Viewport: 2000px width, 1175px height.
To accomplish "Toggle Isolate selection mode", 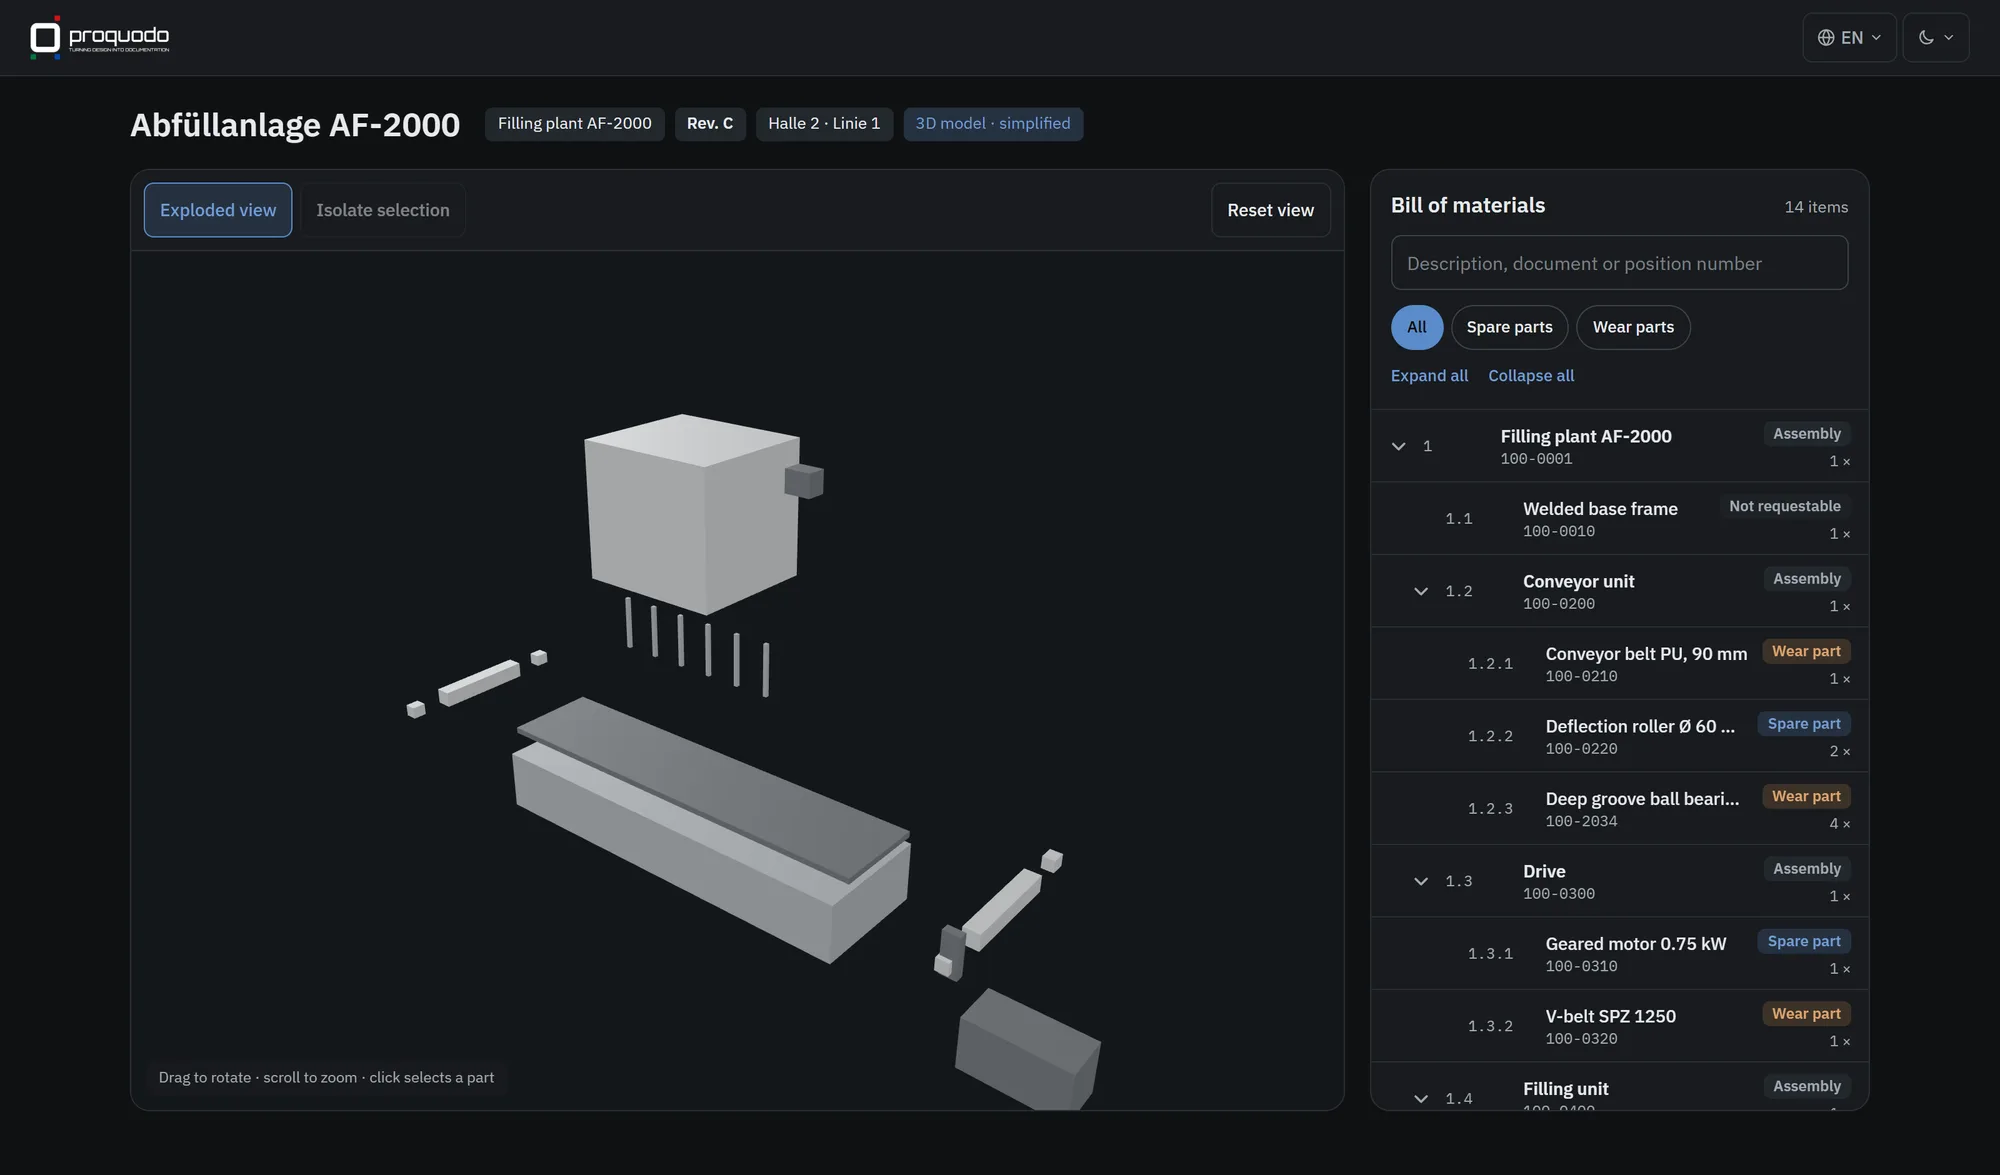I will tap(383, 210).
